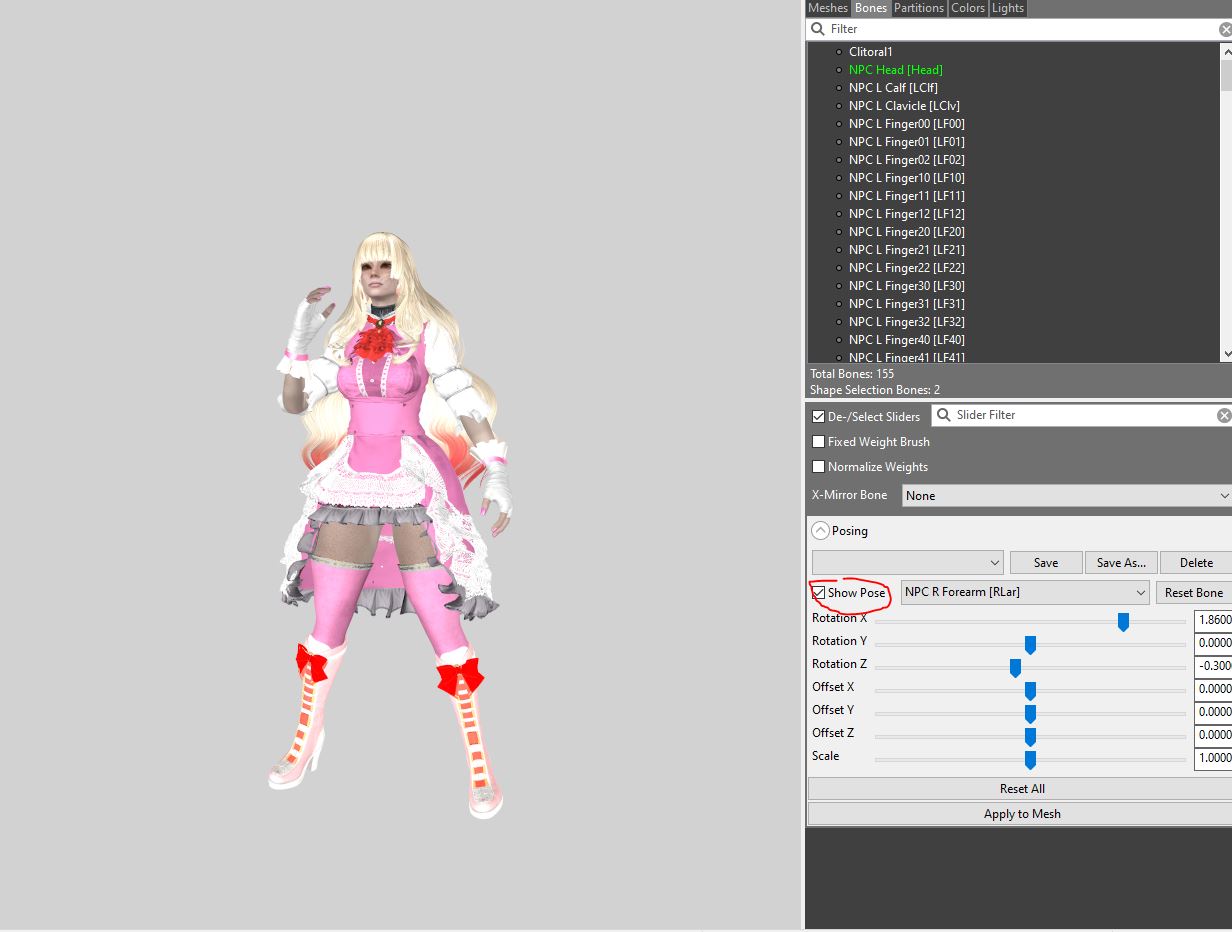
Task: Select the NPC L Calf [LClf] bone
Action: tap(893, 88)
